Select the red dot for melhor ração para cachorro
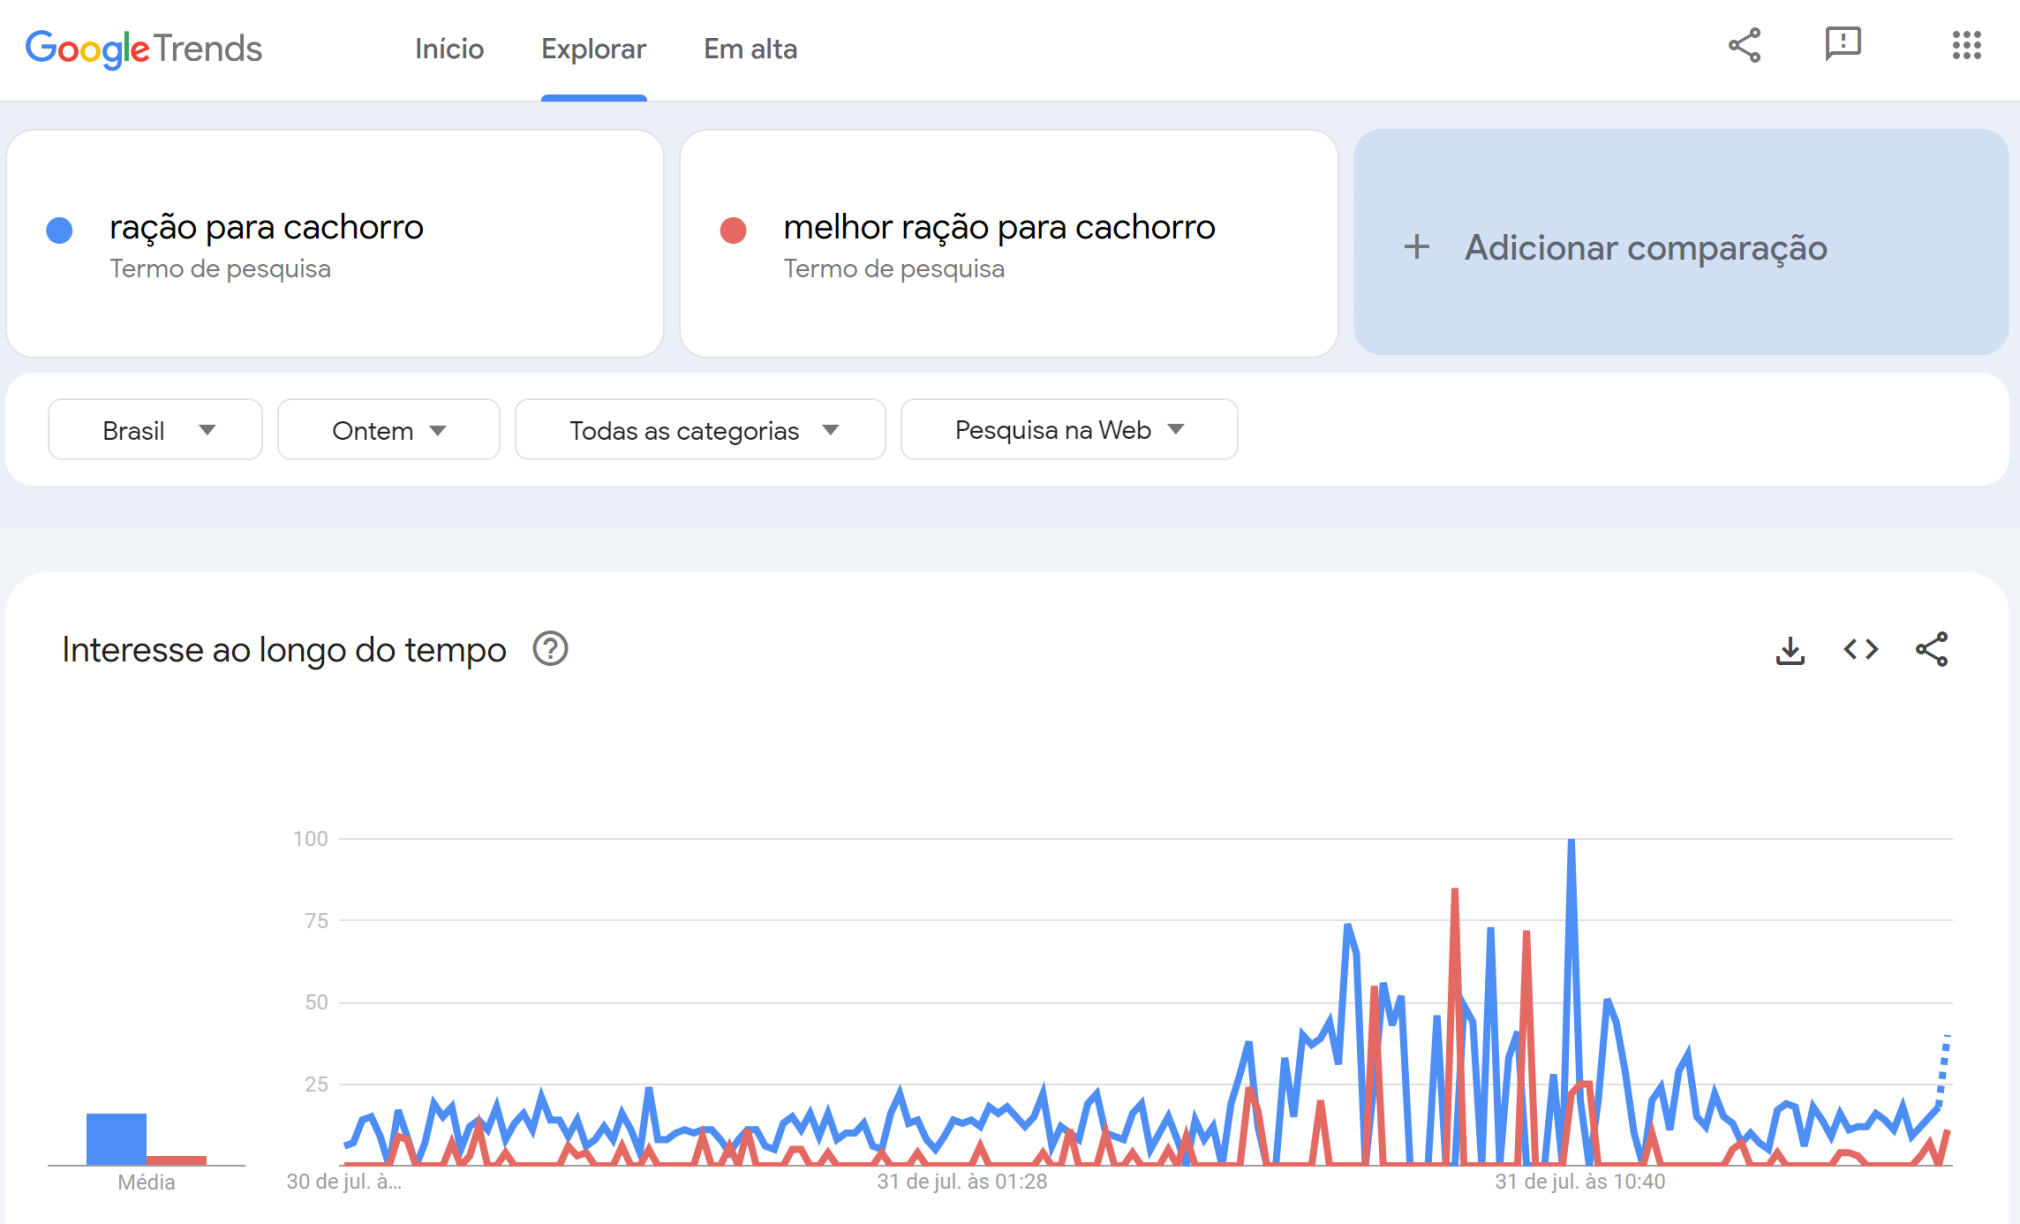 tap(733, 230)
